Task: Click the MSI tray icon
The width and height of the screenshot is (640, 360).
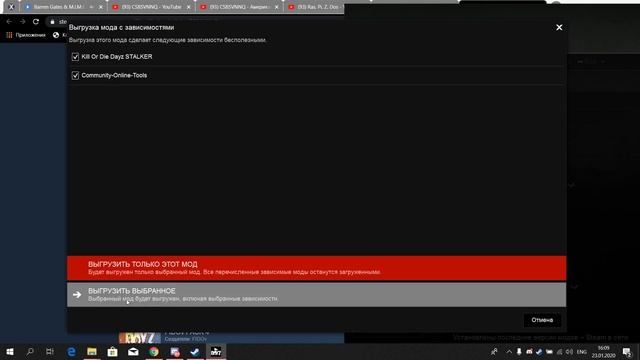Action: 529,351
